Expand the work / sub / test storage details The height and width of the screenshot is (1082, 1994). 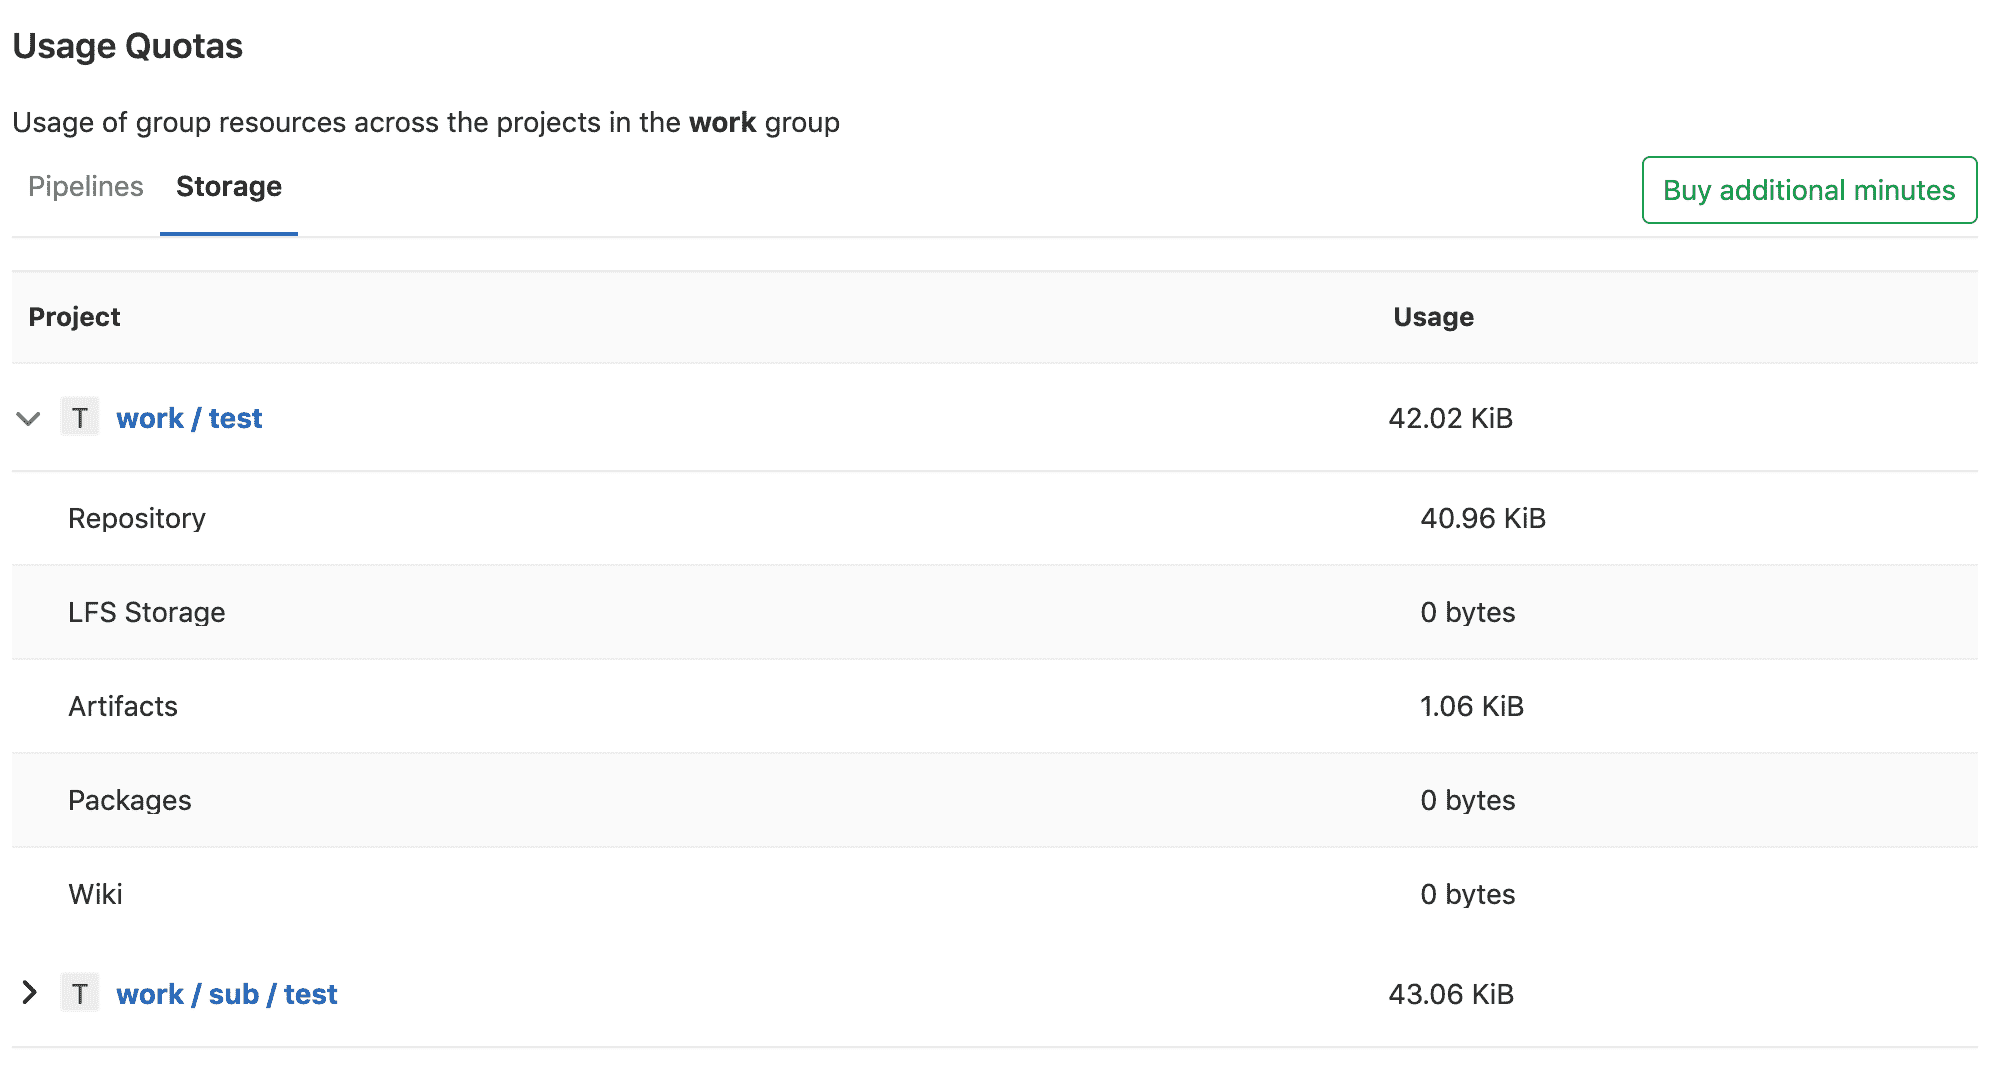pyautogui.click(x=28, y=992)
